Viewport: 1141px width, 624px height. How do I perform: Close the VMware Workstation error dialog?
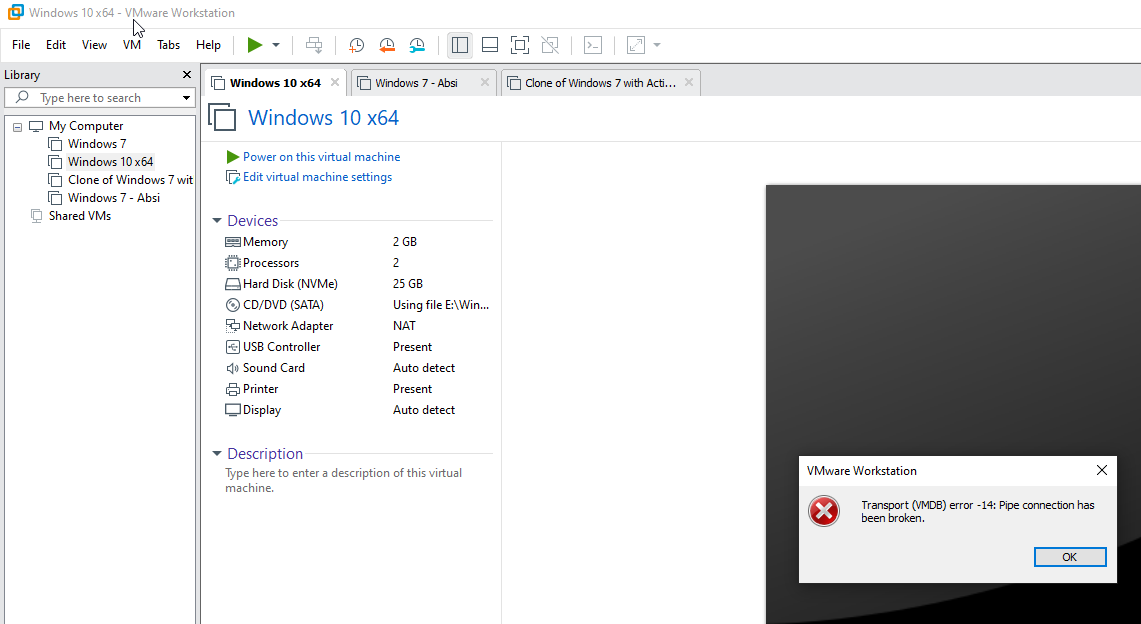pos(1102,471)
